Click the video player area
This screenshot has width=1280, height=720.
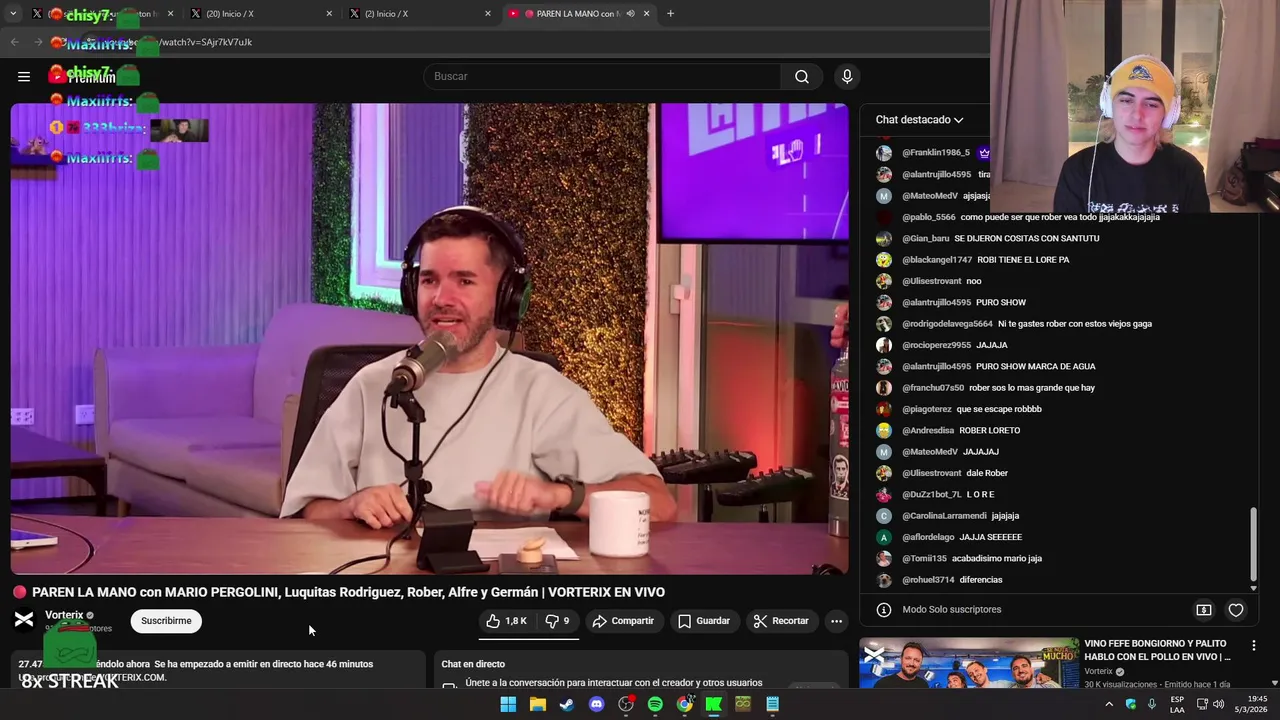pyautogui.click(x=429, y=339)
